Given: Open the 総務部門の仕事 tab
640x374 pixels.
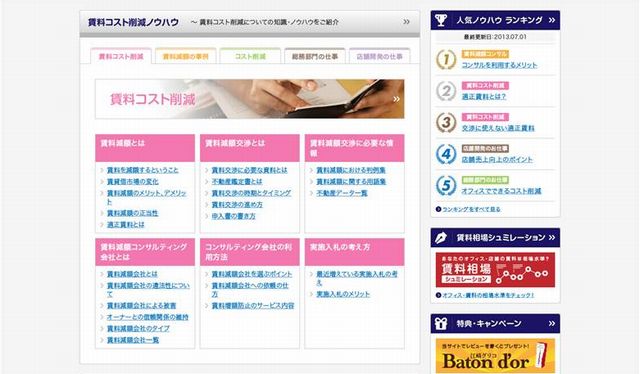Looking at the screenshot, I should pos(315,56).
